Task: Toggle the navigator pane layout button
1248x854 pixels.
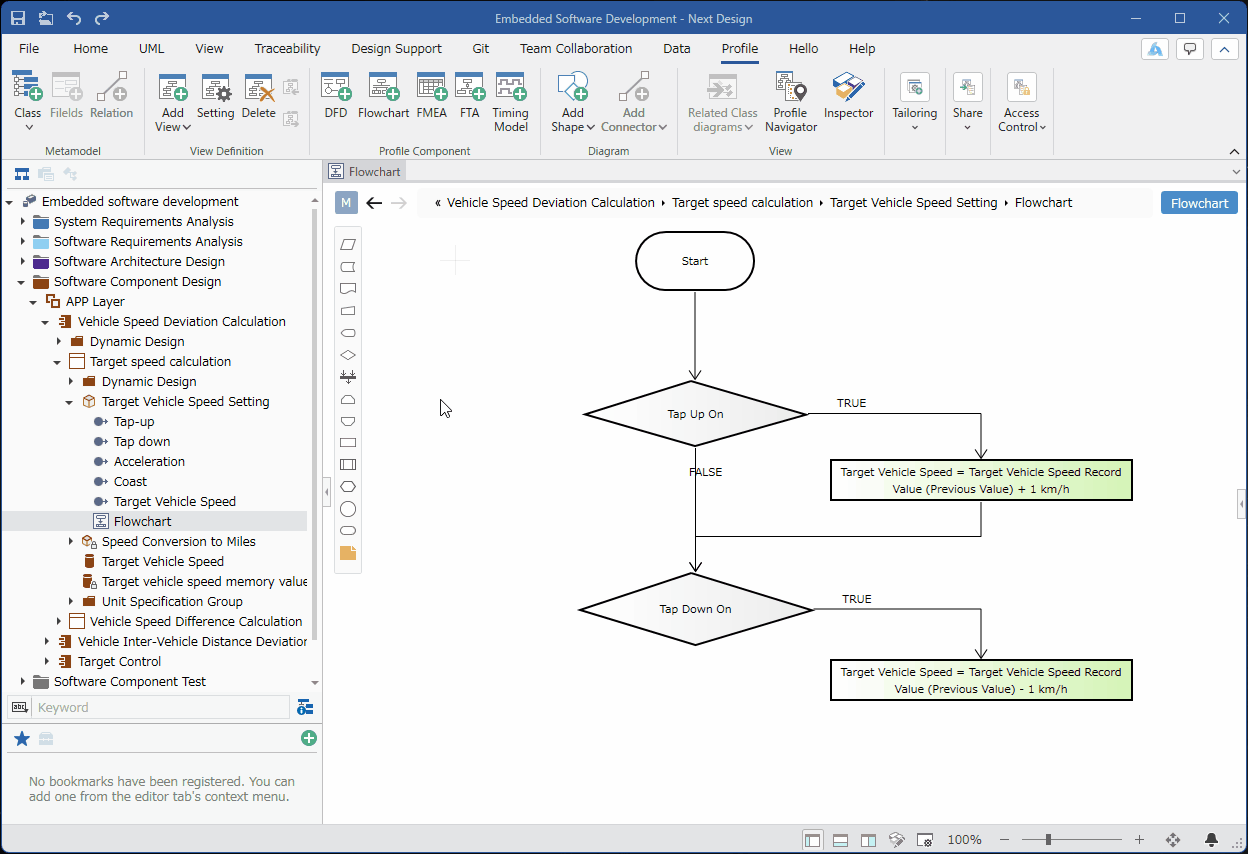Action: 812,839
